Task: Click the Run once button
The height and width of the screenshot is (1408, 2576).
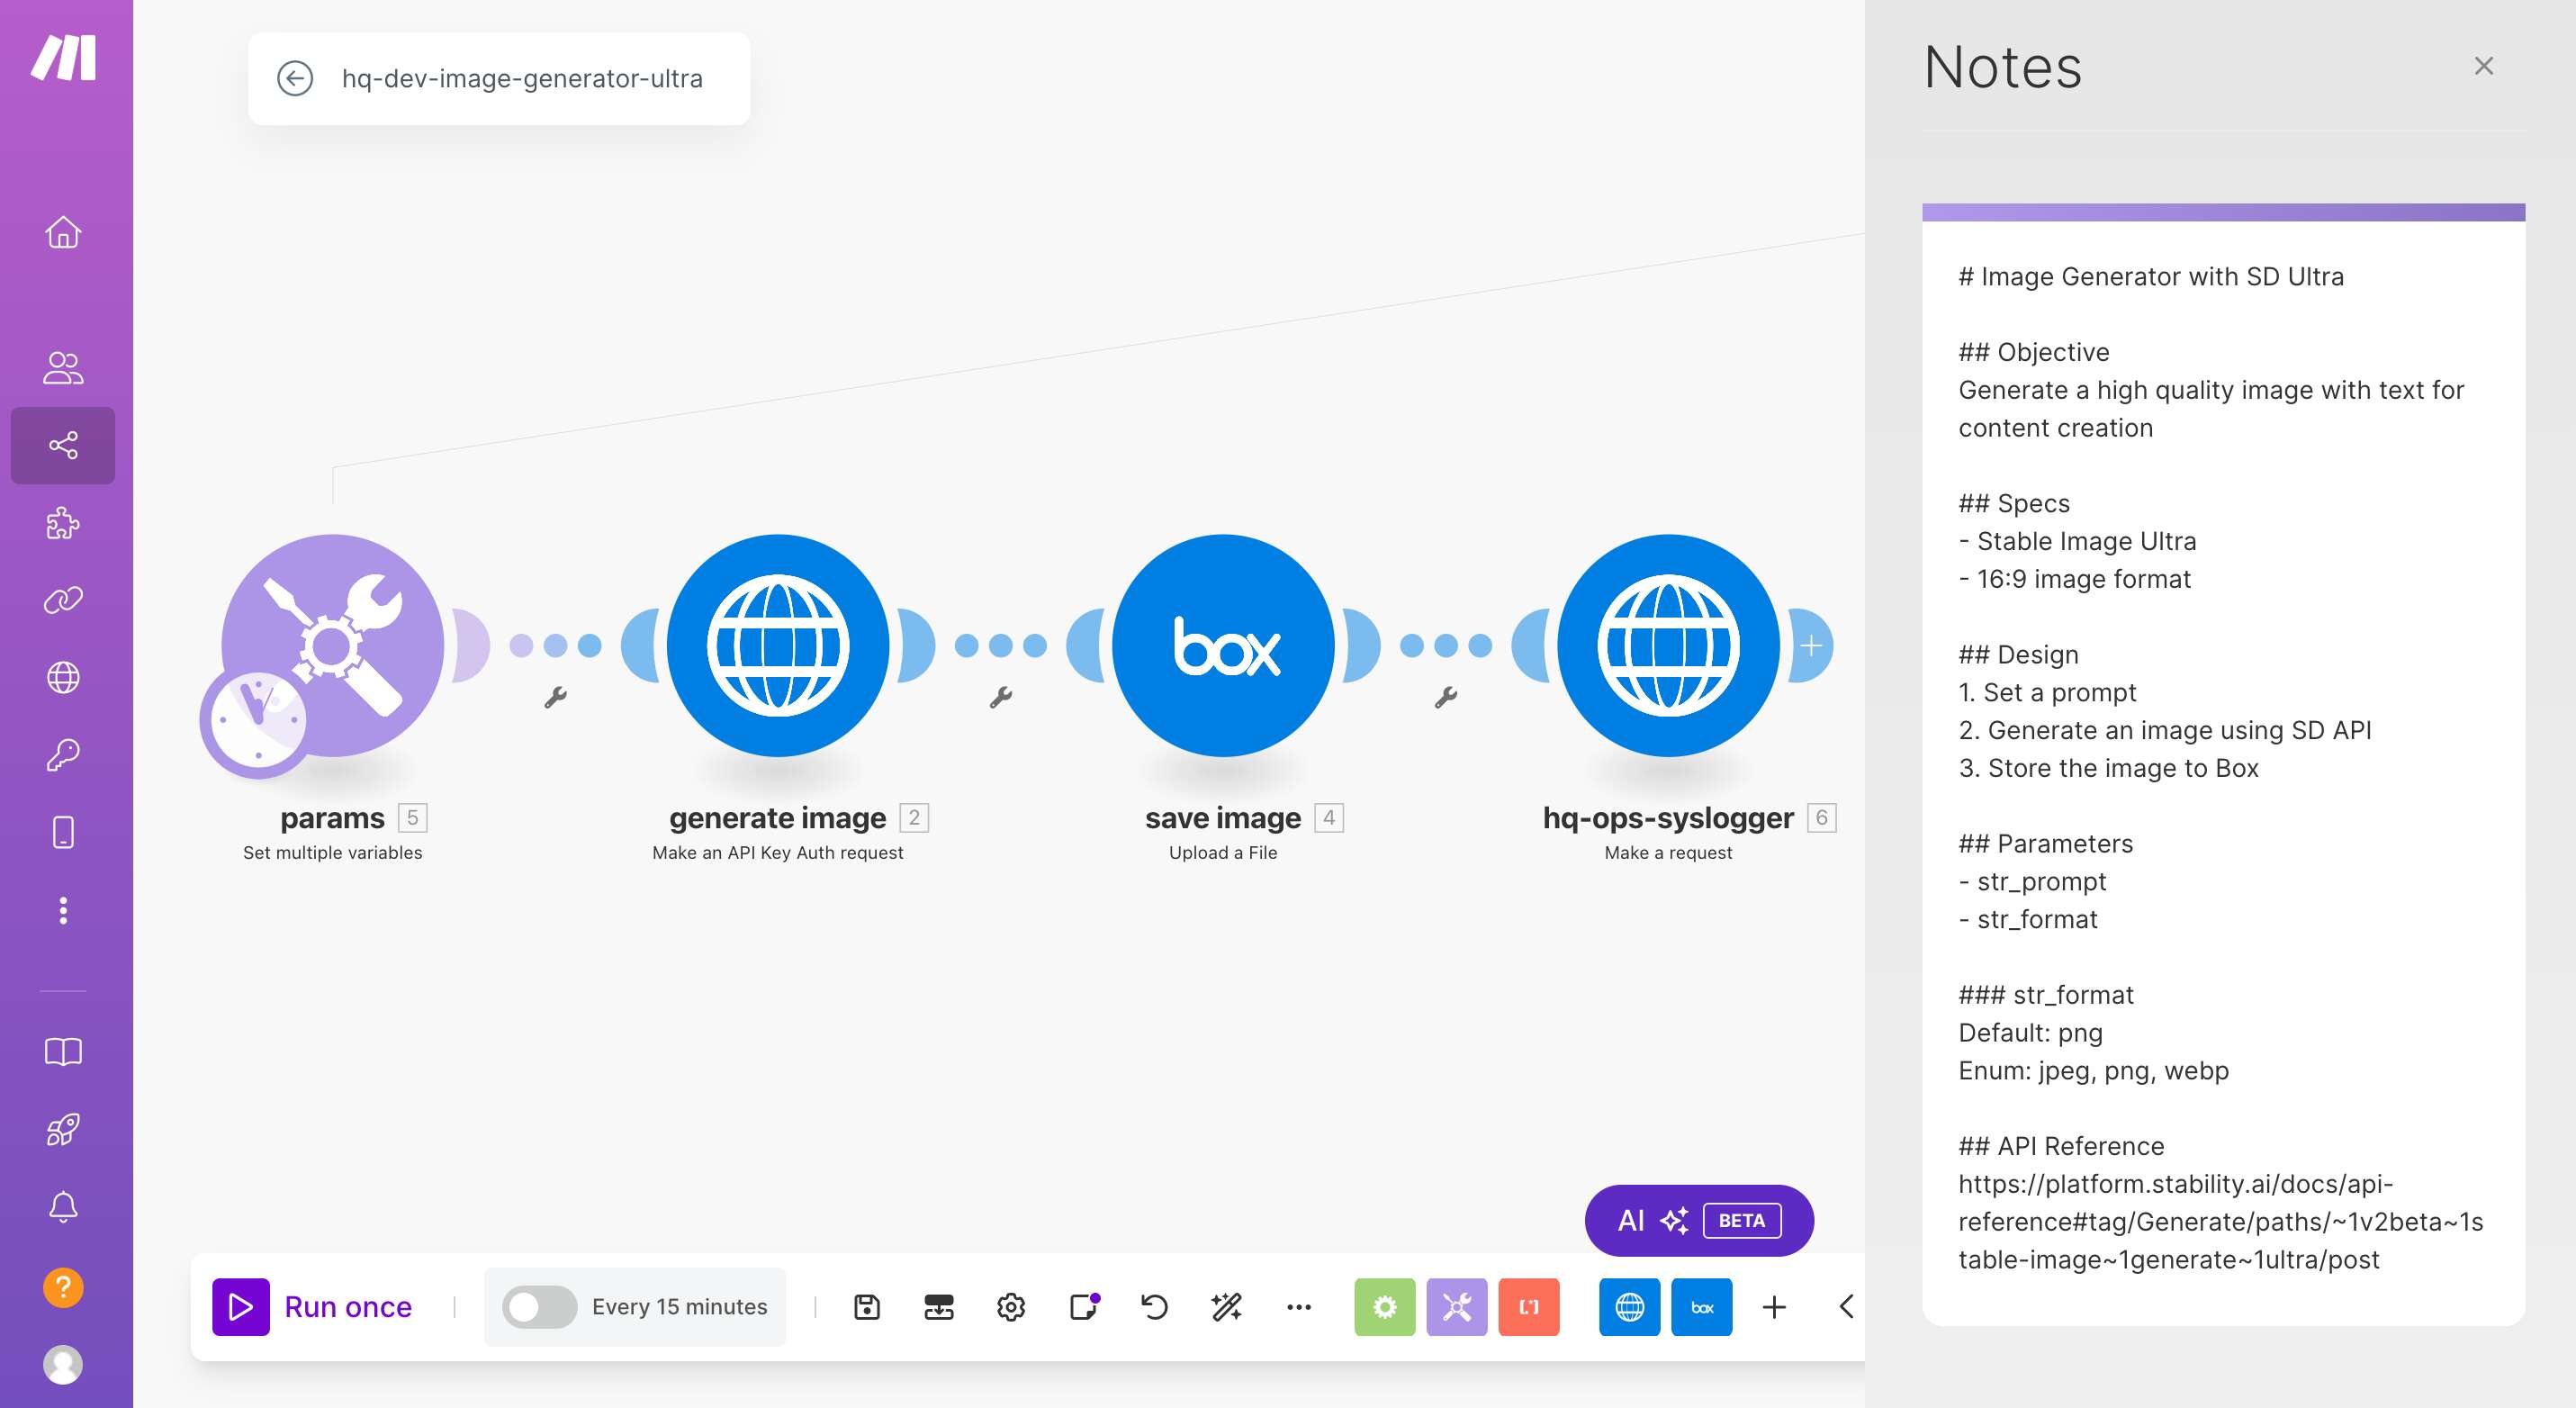Action: click(x=313, y=1306)
